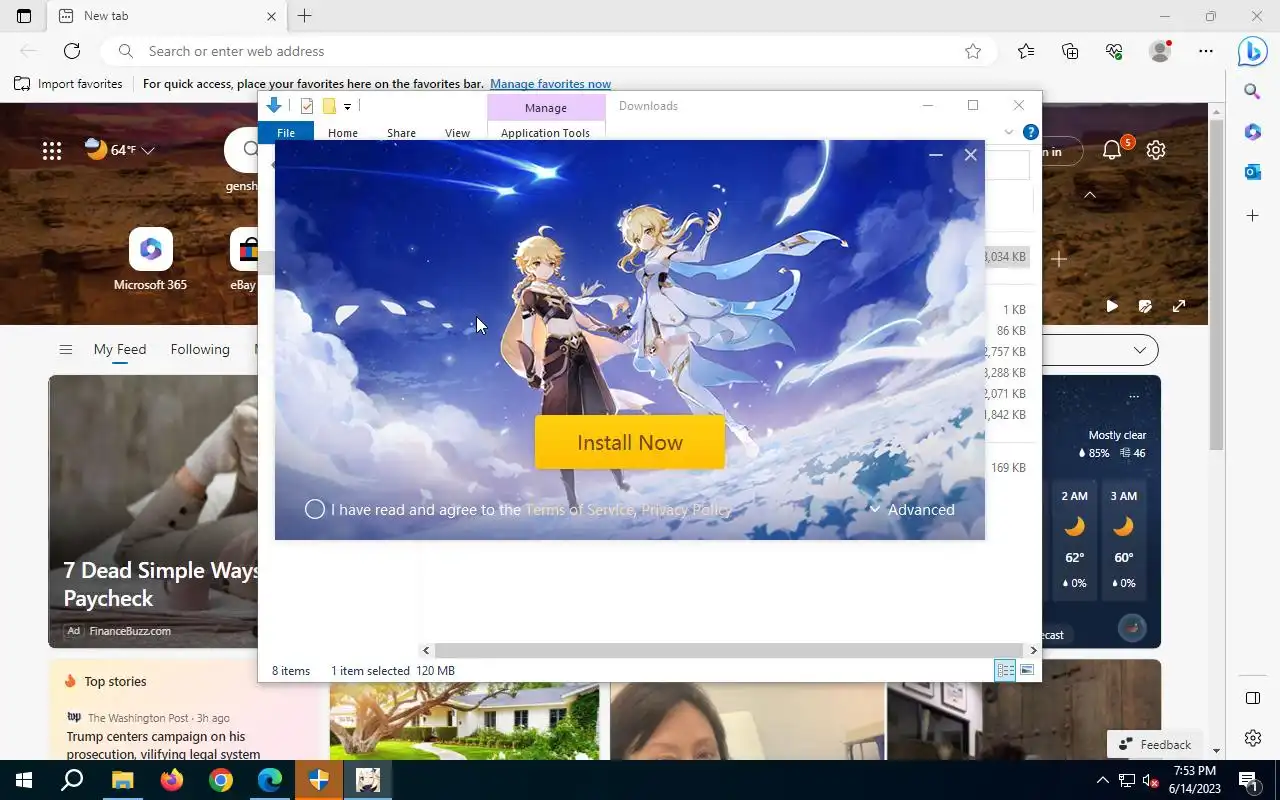Open the Home ribbon tab in Explorer
Viewport: 1280px width, 800px height.
point(343,133)
